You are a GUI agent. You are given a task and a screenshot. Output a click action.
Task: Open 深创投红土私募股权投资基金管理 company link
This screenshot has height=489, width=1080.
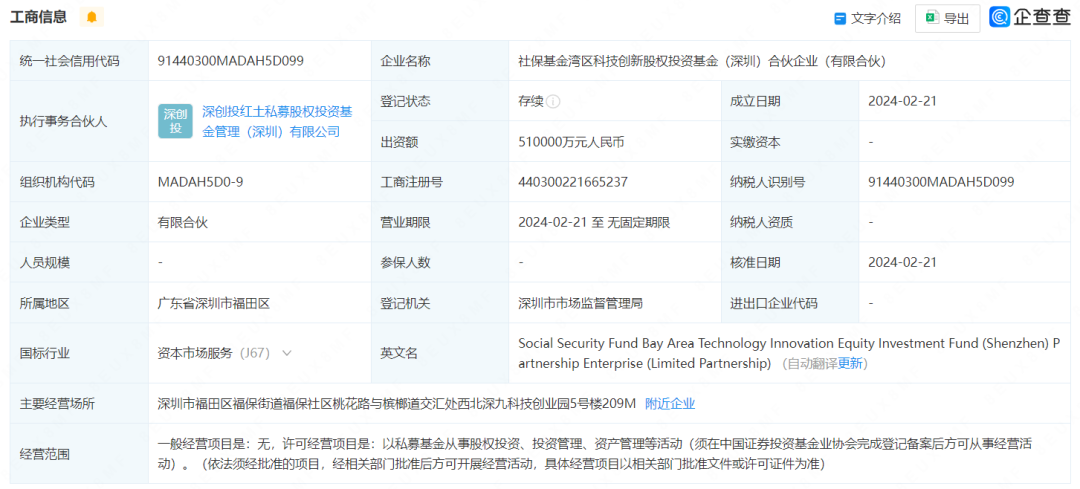click(x=277, y=121)
